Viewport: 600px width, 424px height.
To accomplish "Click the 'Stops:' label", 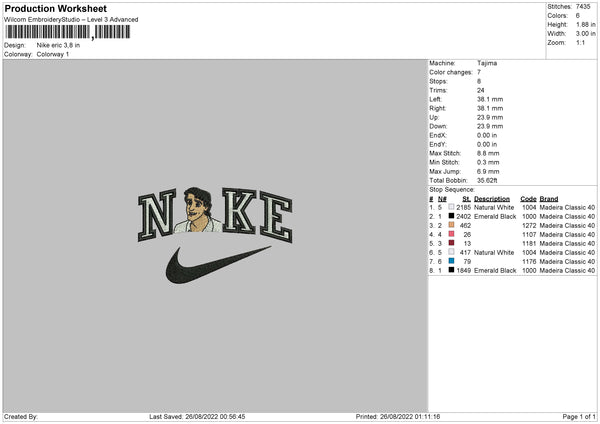I will pos(438,81).
